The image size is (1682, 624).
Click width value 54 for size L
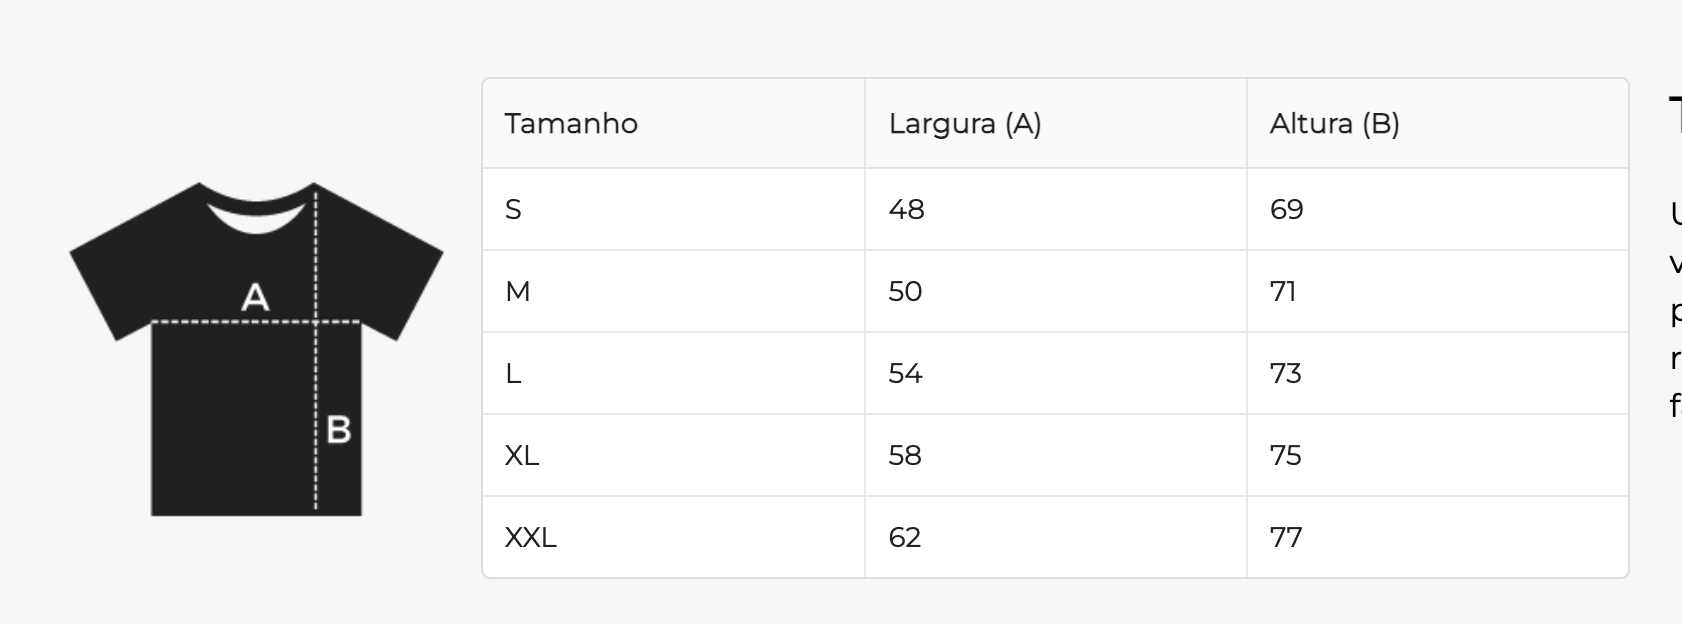905,374
